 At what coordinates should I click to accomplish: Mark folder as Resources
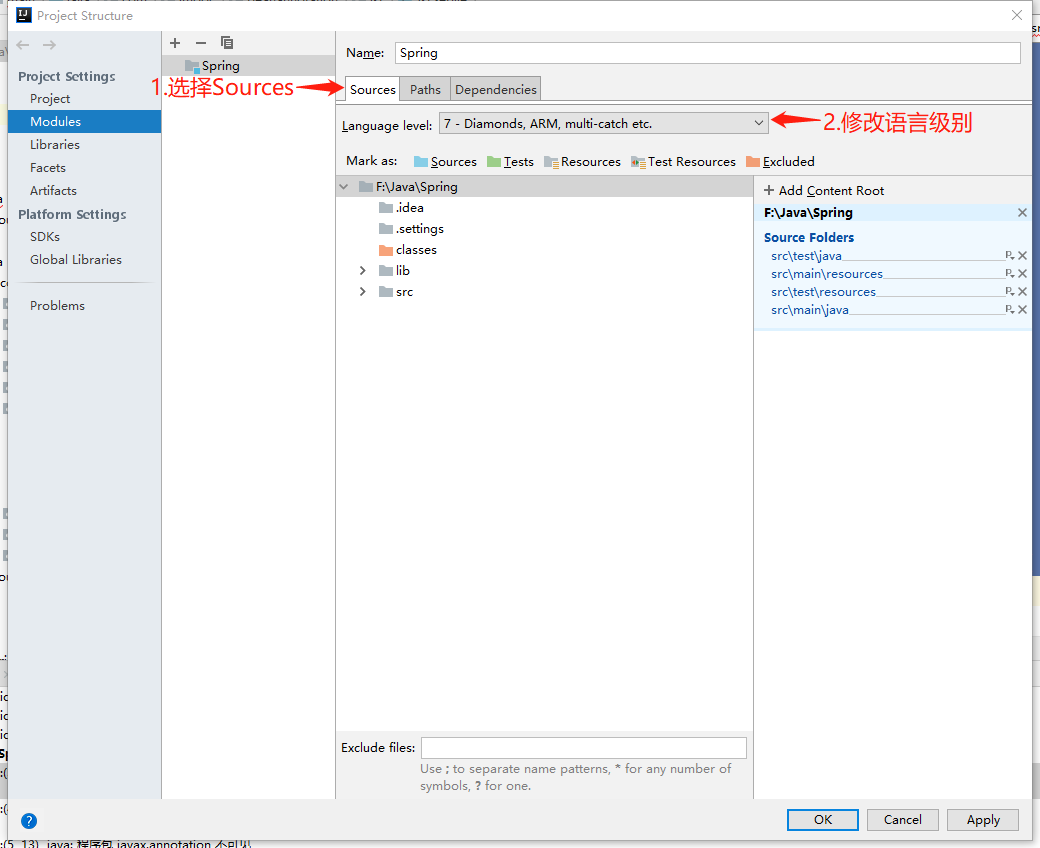[x=582, y=162]
